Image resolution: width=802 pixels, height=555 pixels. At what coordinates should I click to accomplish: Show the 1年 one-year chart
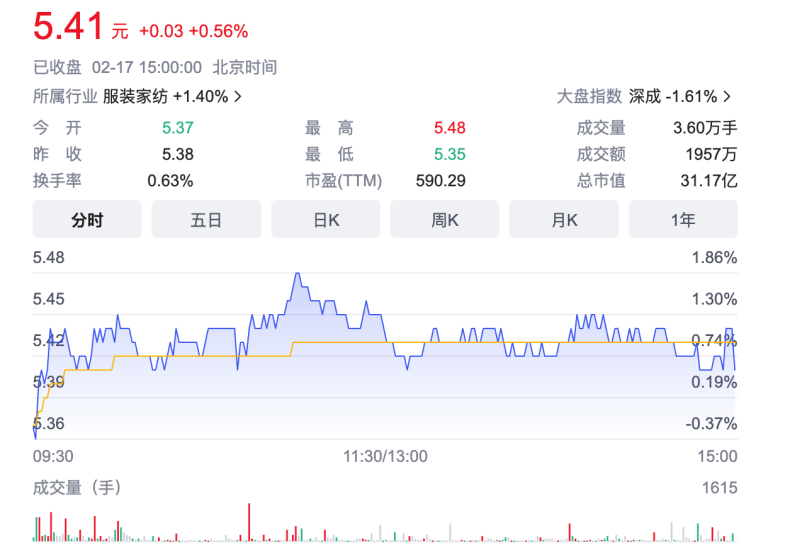tap(683, 220)
